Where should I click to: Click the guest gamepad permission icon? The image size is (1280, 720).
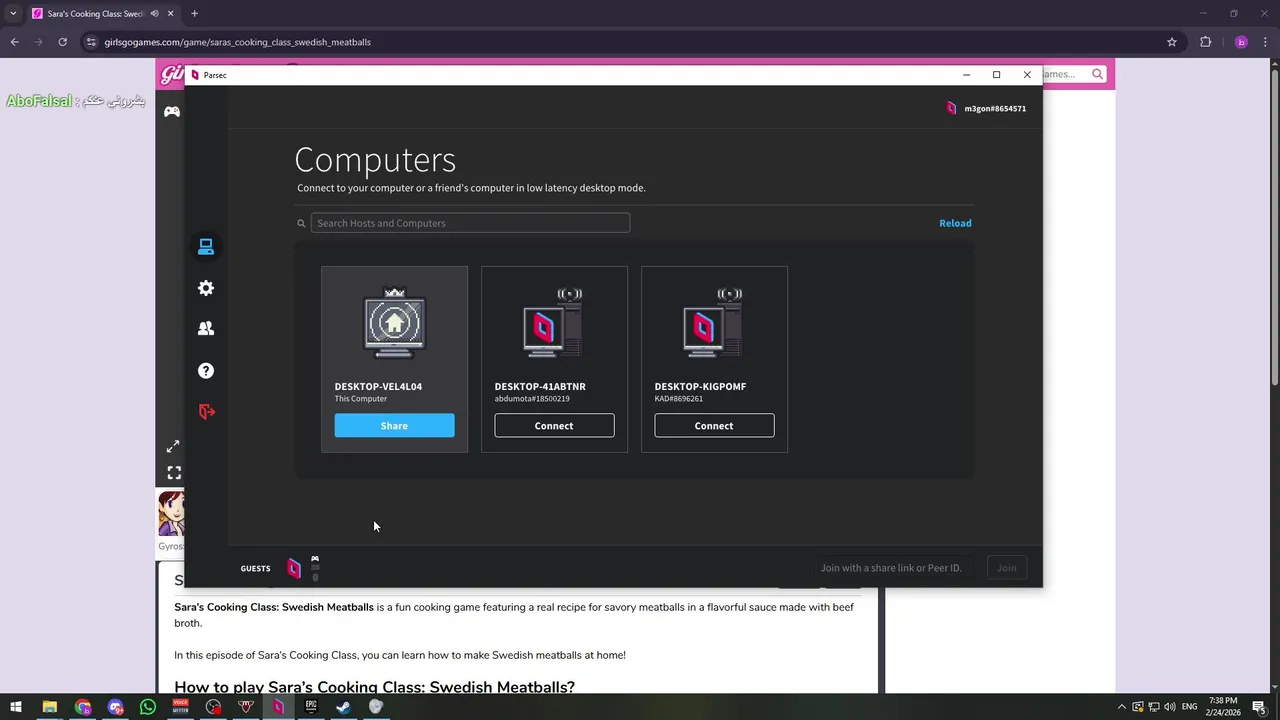[315, 559]
